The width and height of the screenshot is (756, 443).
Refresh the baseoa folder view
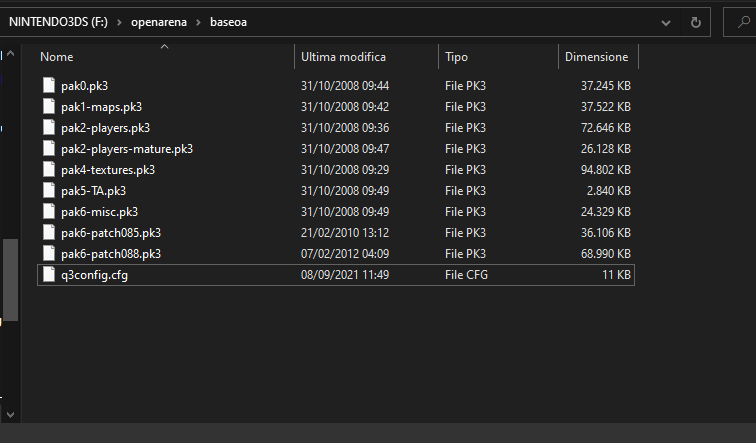coord(695,22)
